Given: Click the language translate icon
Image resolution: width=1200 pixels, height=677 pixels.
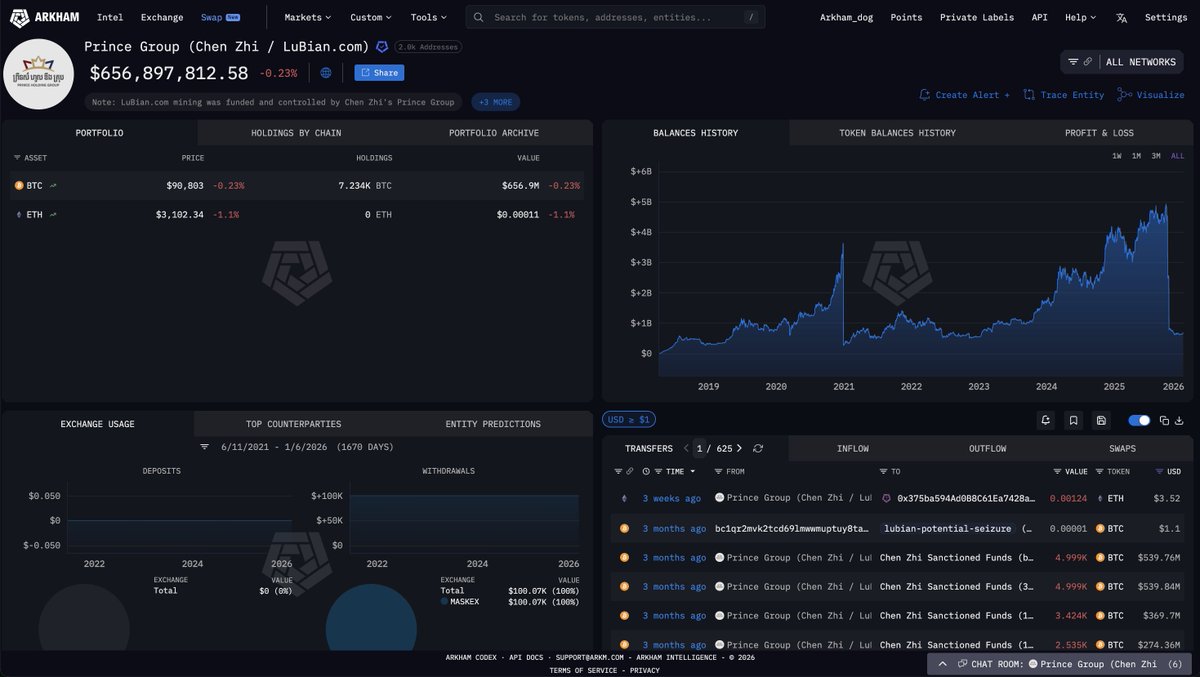Looking at the screenshot, I should click(1121, 17).
